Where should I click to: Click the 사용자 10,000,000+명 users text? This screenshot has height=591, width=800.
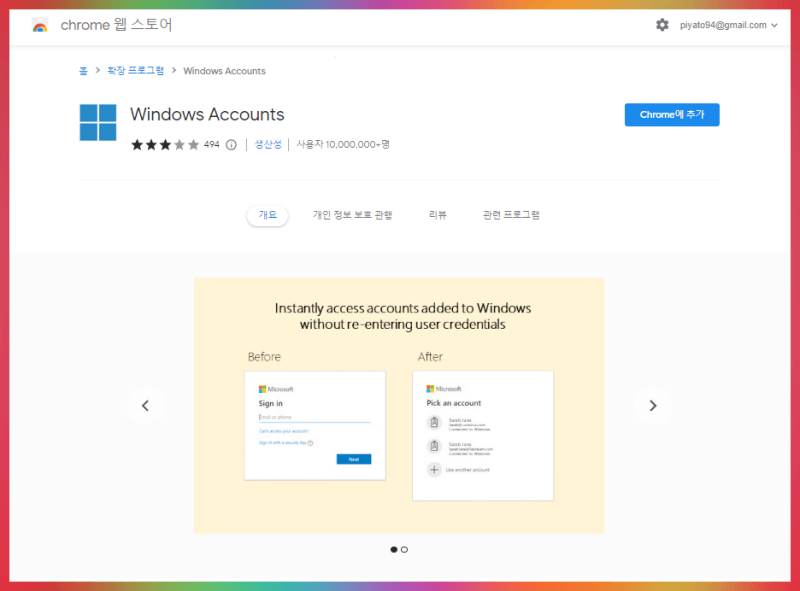coord(343,145)
